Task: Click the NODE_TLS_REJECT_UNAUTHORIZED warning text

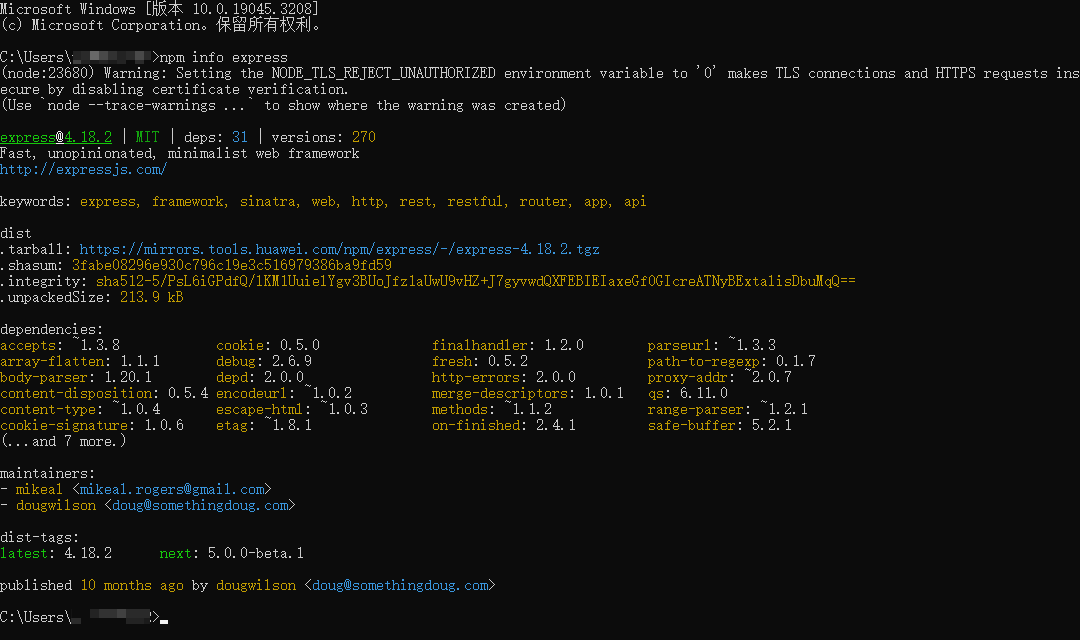Action: (383, 73)
